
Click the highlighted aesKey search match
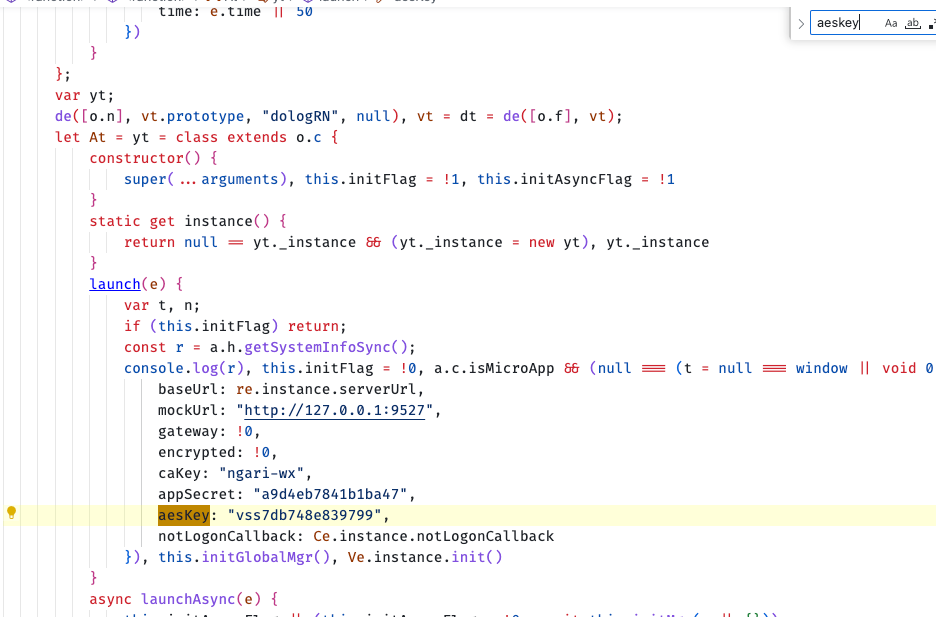[183, 515]
